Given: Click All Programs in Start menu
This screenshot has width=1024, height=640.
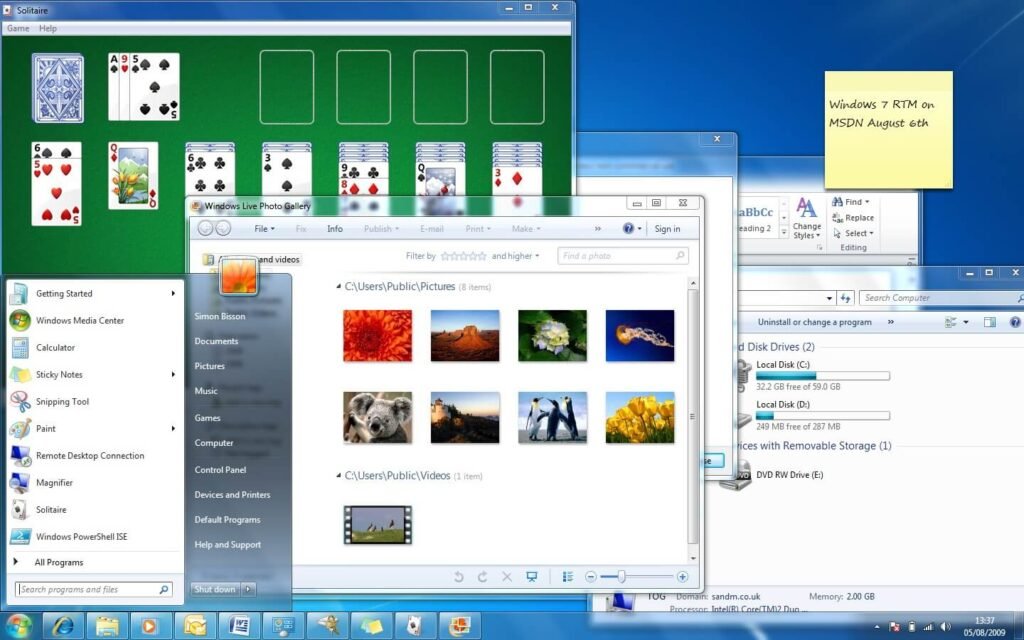Looking at the screenshot, I should coord(59,562).
